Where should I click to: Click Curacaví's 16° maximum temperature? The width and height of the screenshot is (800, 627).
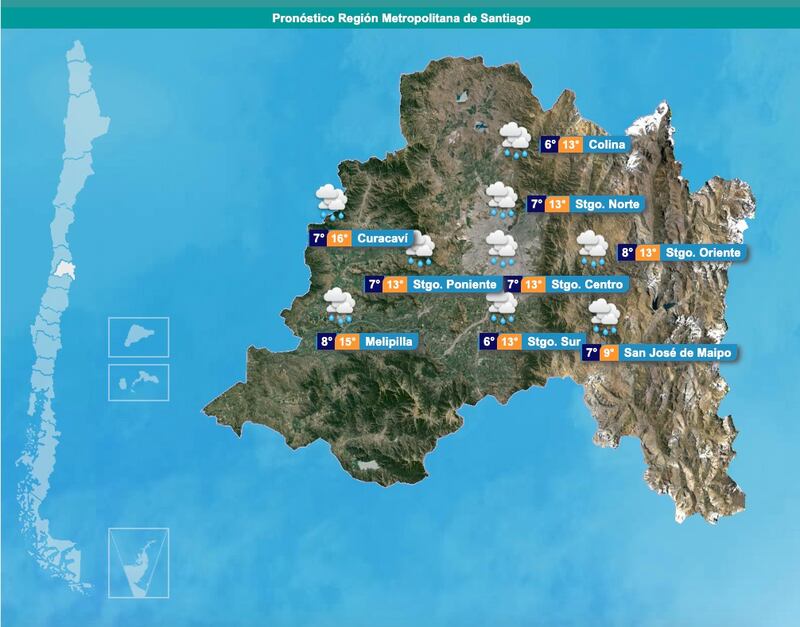click(339, 238)
